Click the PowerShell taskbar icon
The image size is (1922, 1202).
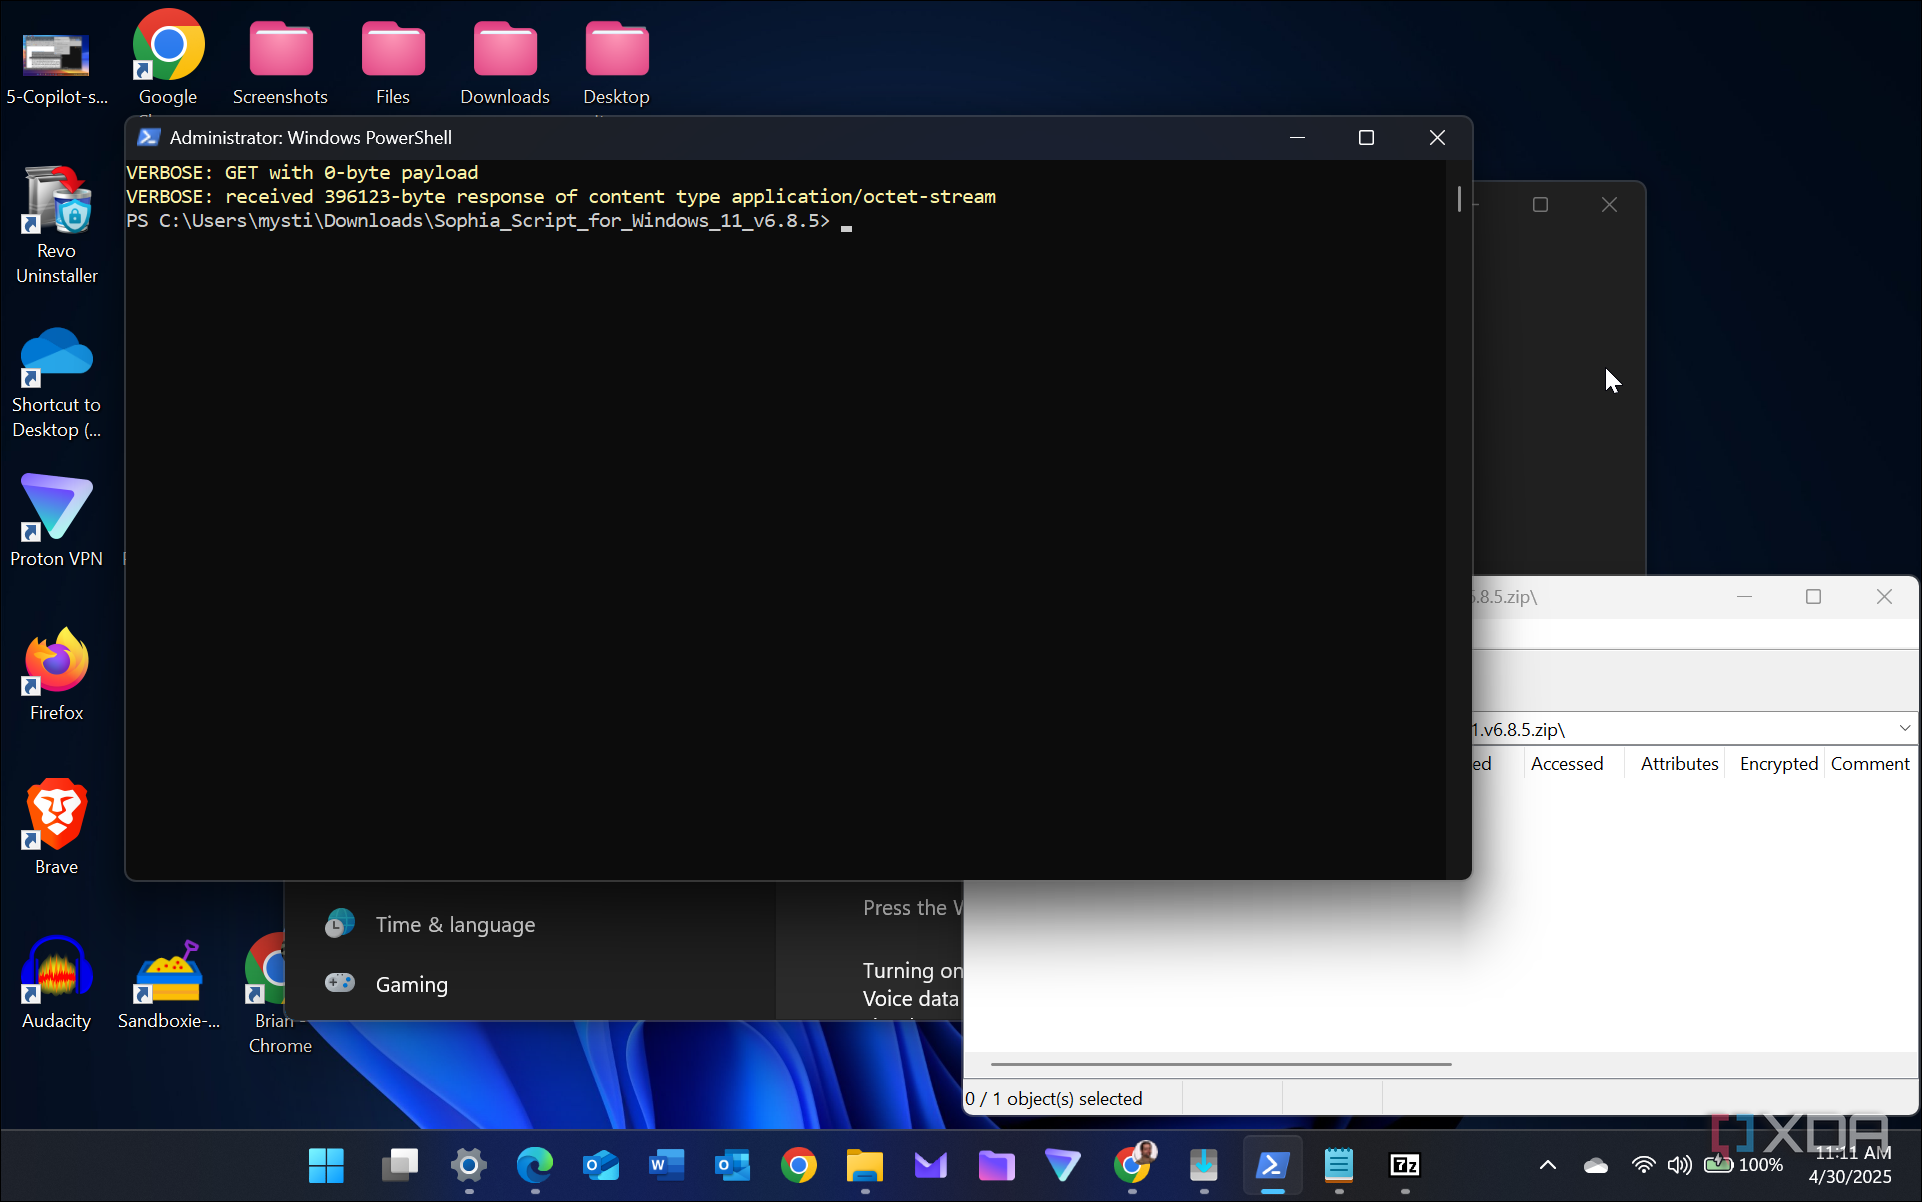(x=1272, y=1165)
